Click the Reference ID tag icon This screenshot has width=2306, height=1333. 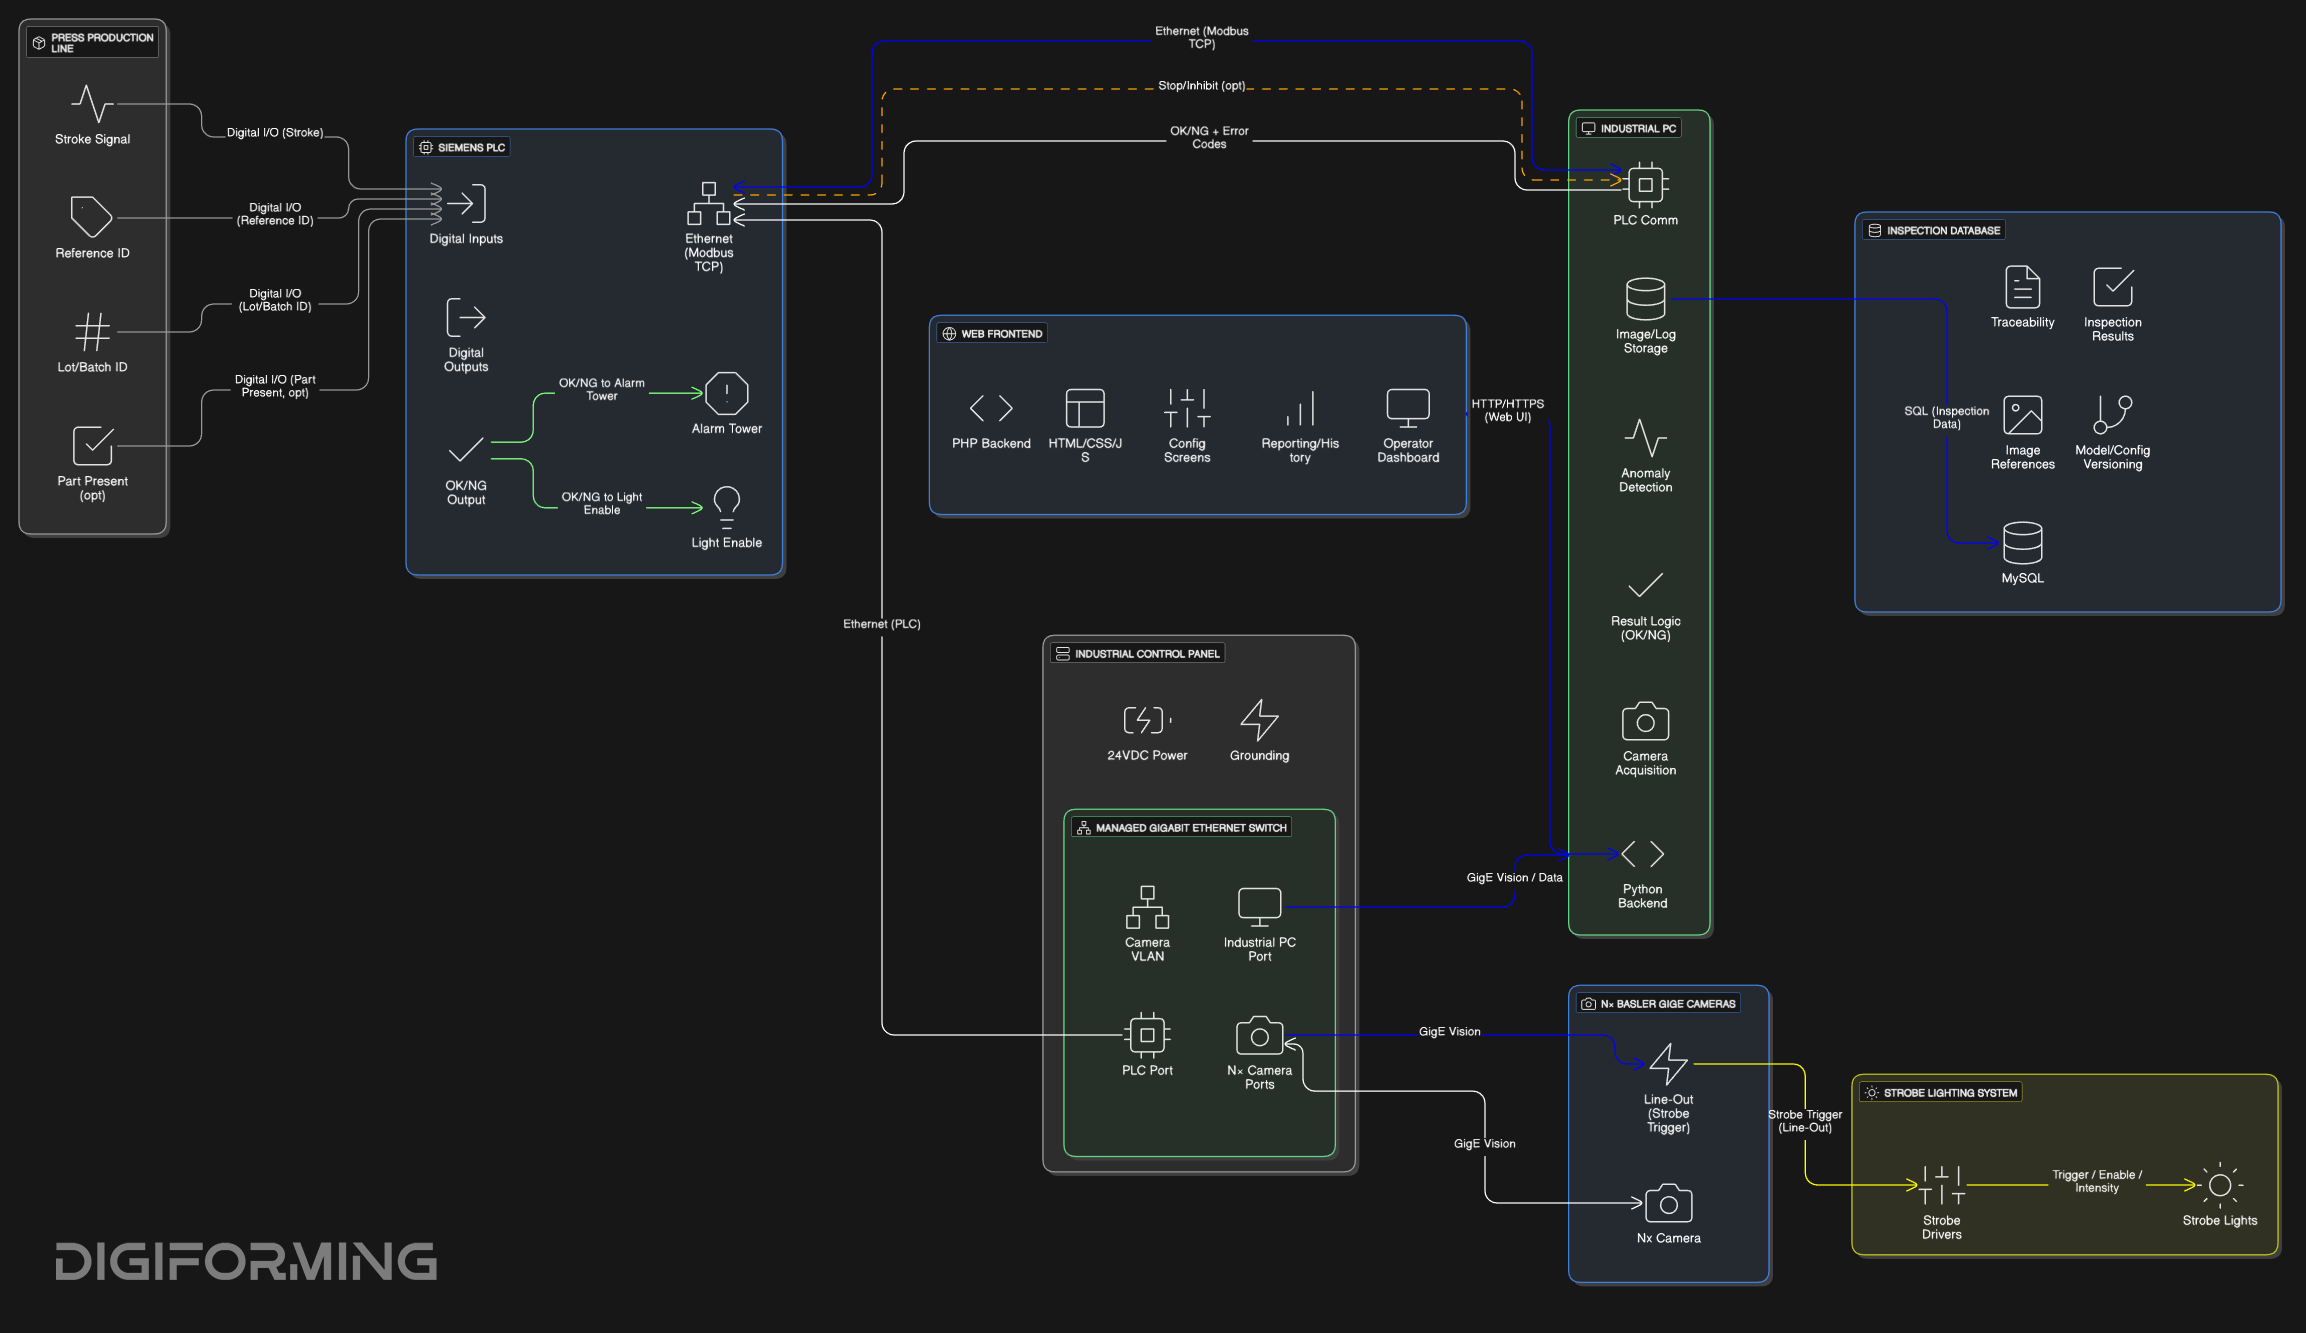[x=92, y=217]
